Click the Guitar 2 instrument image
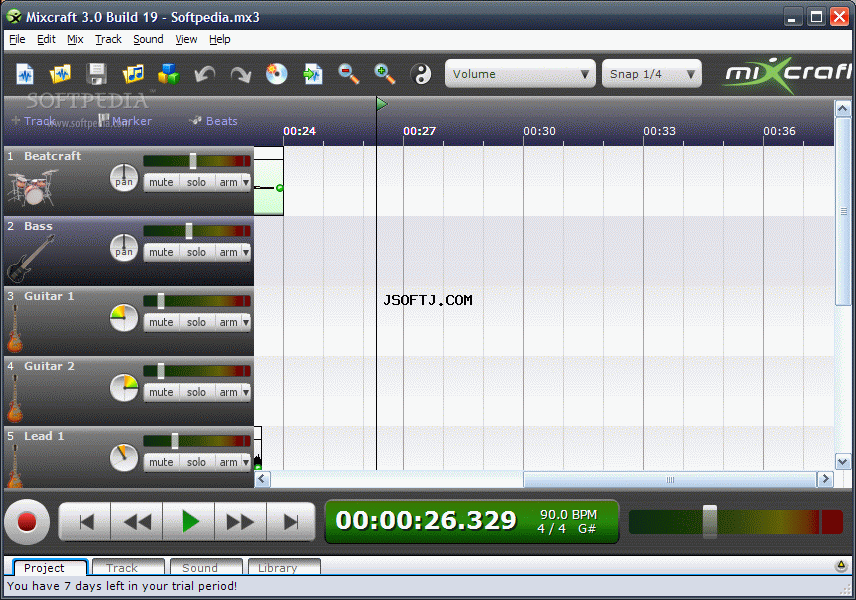 pos(15,399)
